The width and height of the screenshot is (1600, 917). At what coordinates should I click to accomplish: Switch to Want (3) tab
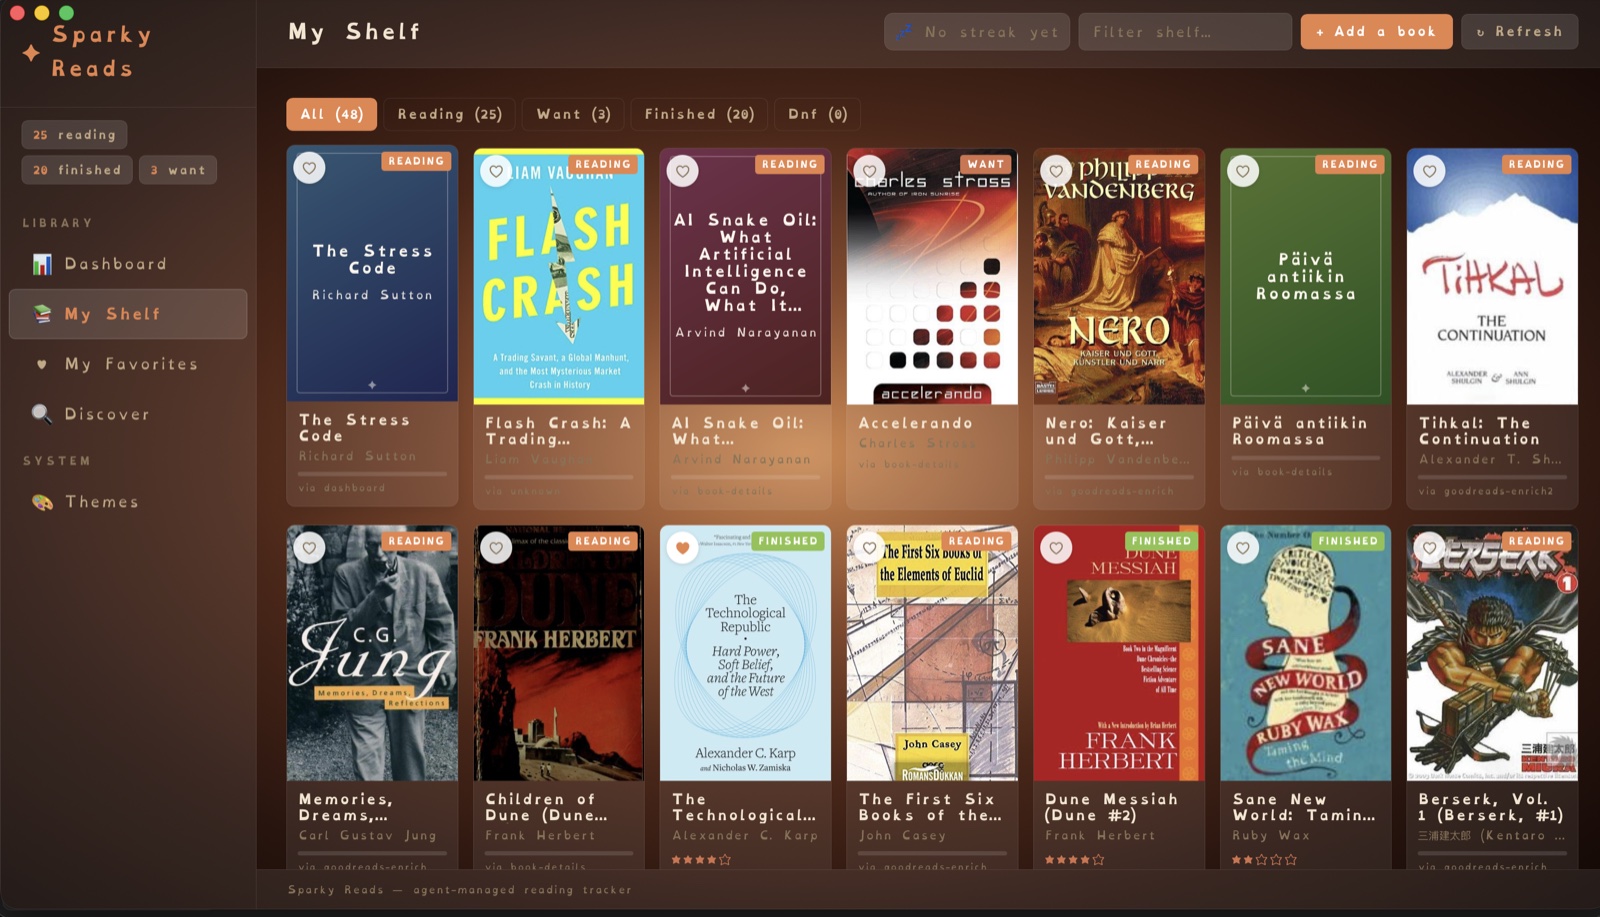point(573,114)
